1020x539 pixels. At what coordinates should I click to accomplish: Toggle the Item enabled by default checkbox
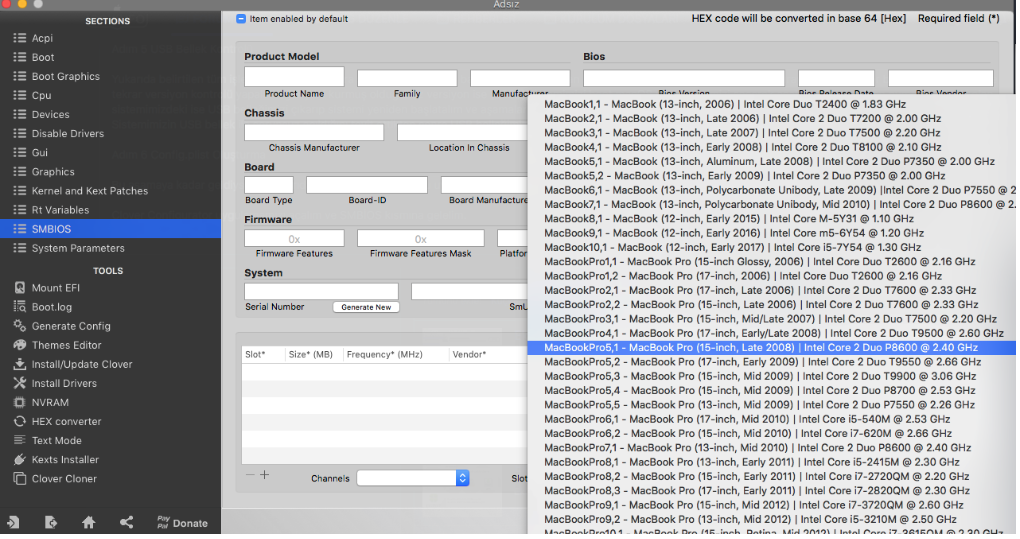point(241,19)
